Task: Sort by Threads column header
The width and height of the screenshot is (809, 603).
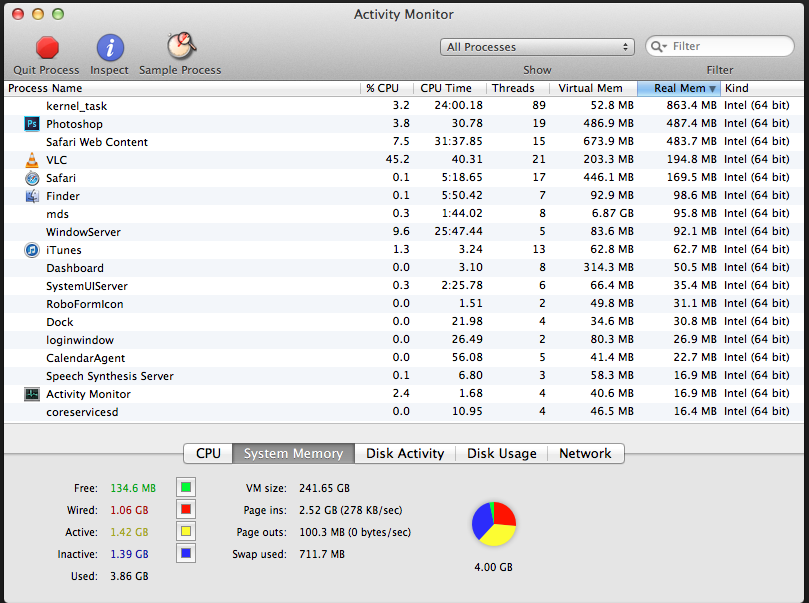Action: click(517, 88)
